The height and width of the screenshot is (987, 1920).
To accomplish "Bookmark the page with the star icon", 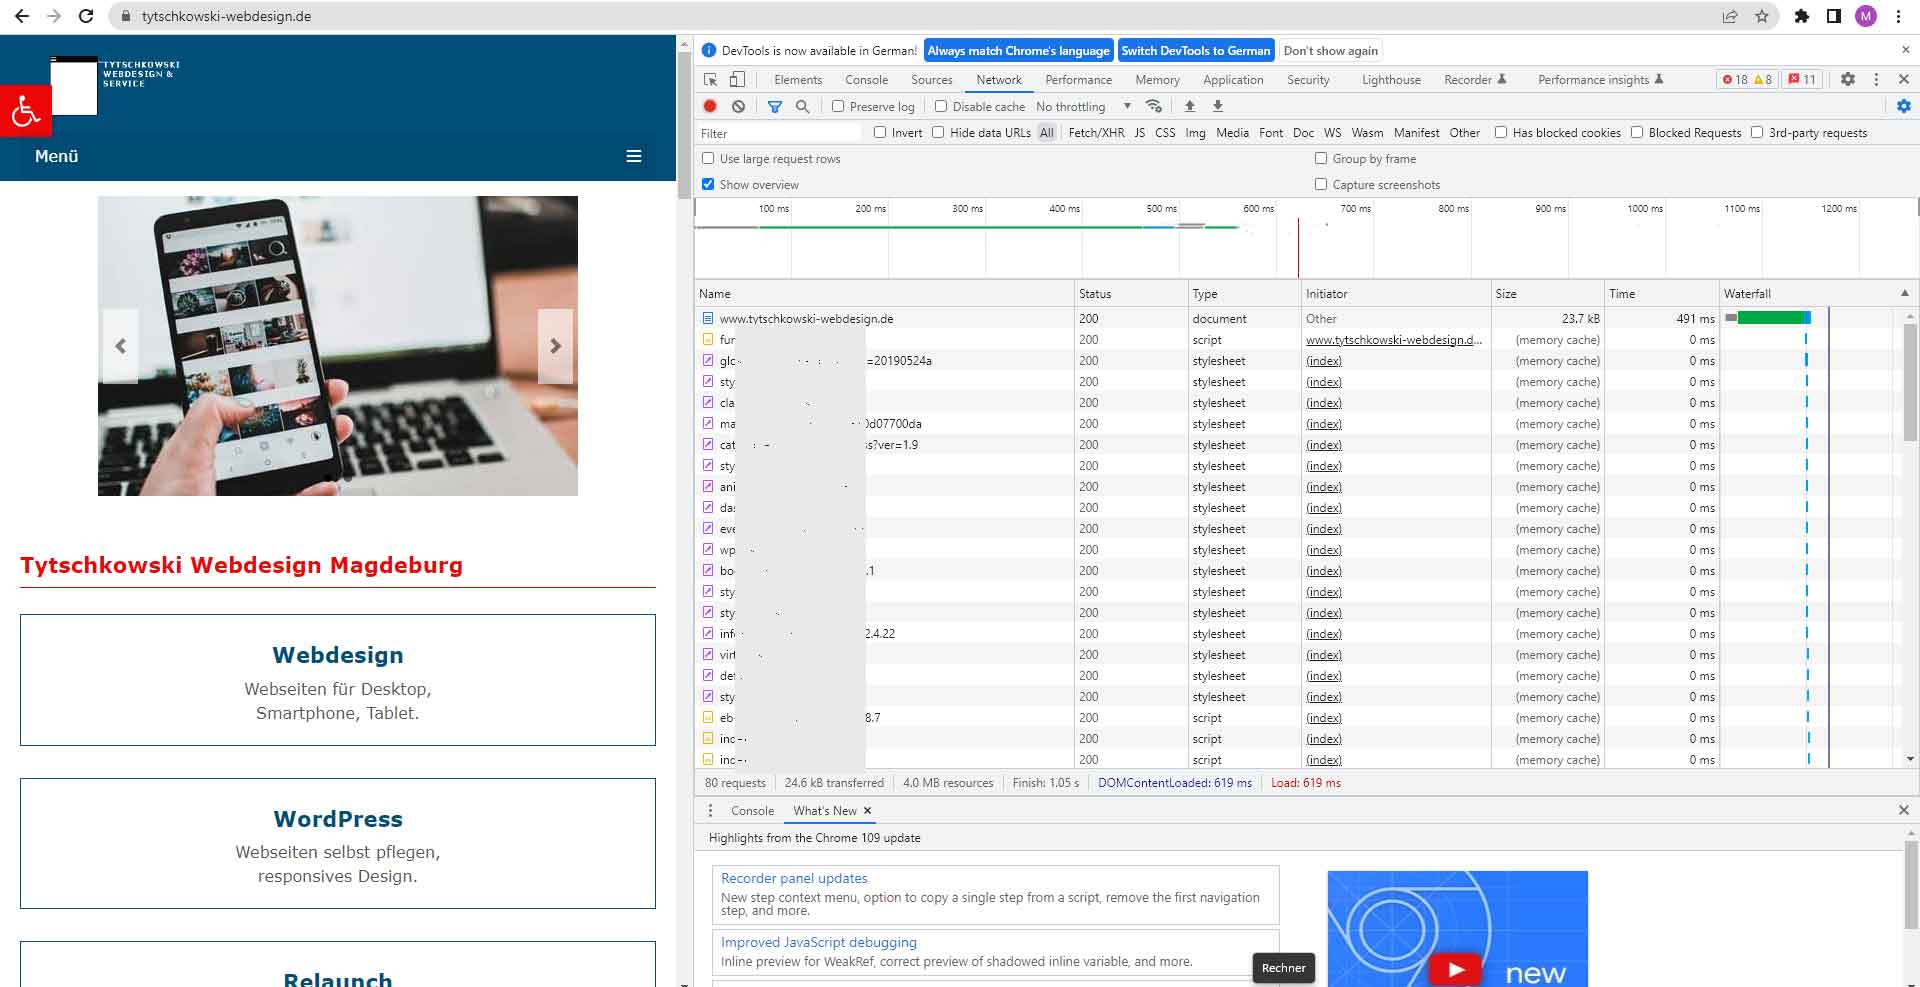I will (1762, 16).
